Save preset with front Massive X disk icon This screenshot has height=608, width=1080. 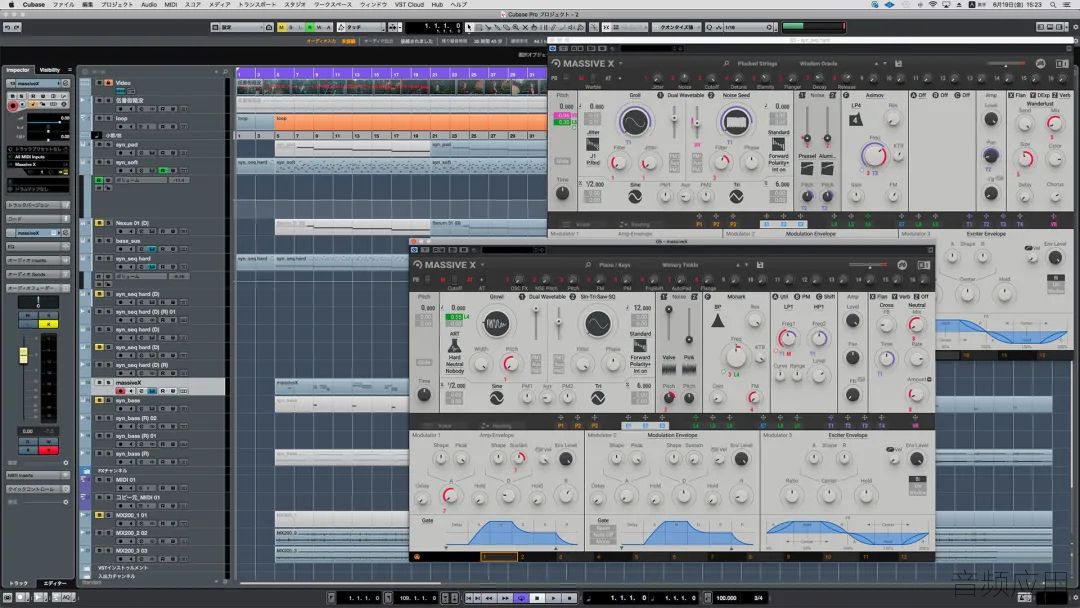760,265
